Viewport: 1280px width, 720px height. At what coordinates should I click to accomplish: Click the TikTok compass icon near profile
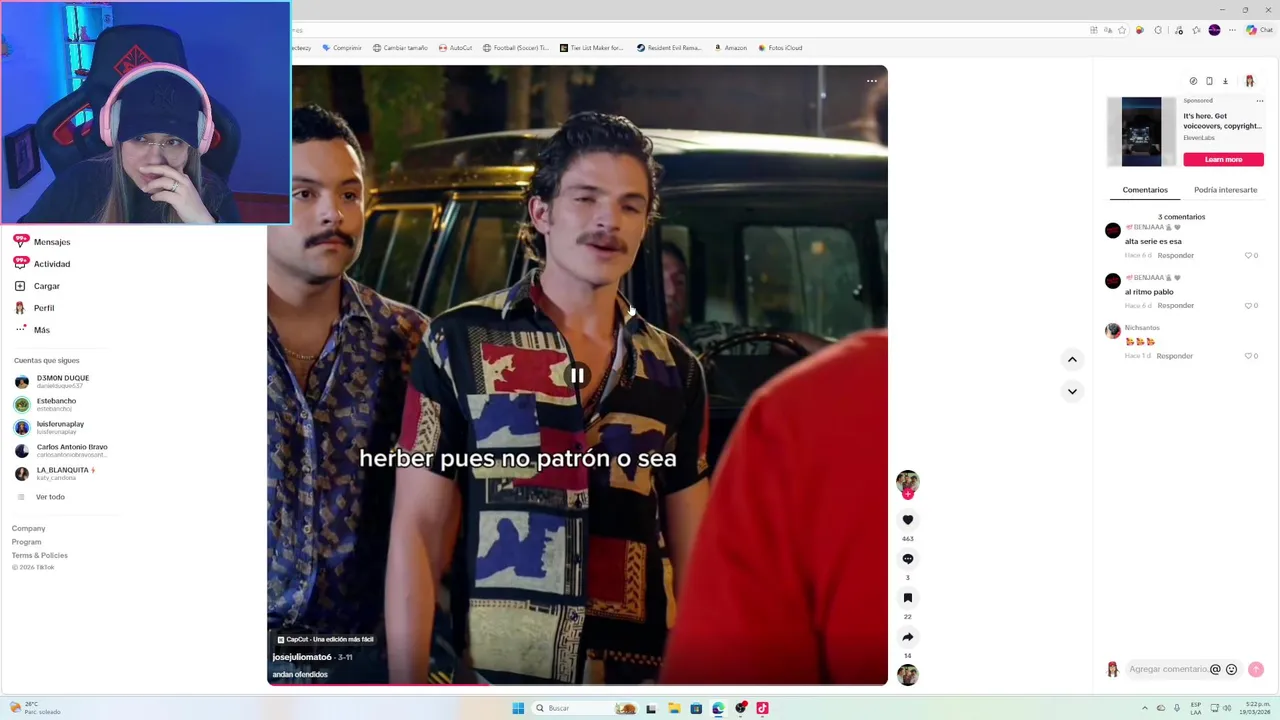click(x=1193, y=81)
